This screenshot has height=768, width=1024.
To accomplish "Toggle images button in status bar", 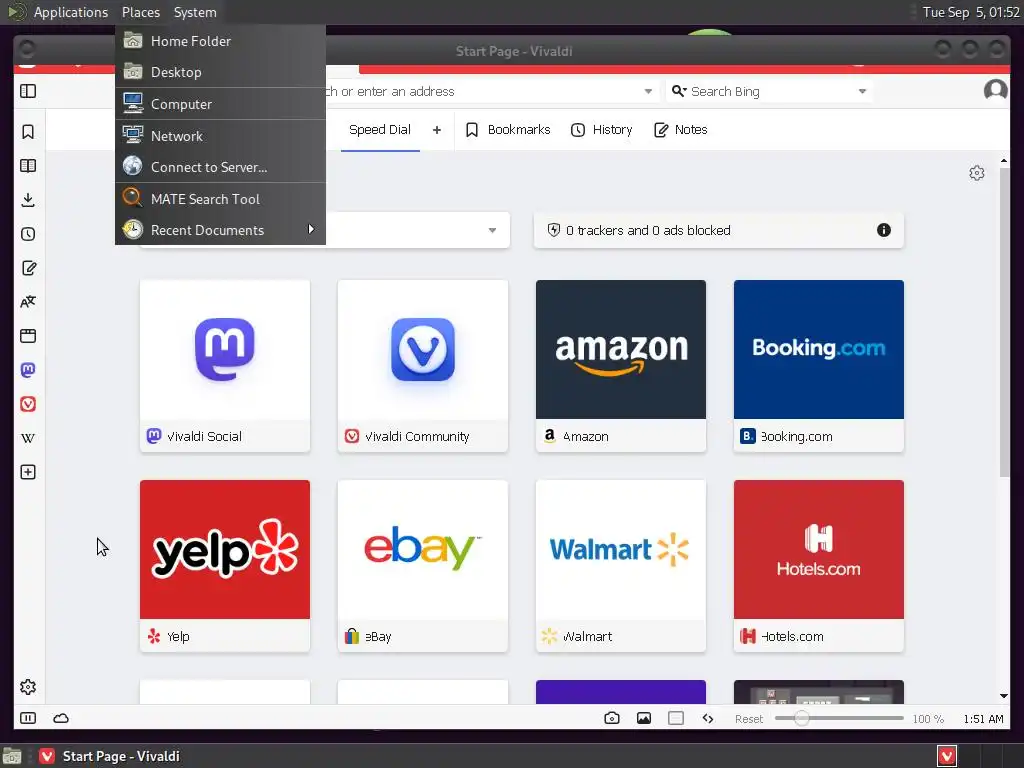I will (x=644, y=718).
